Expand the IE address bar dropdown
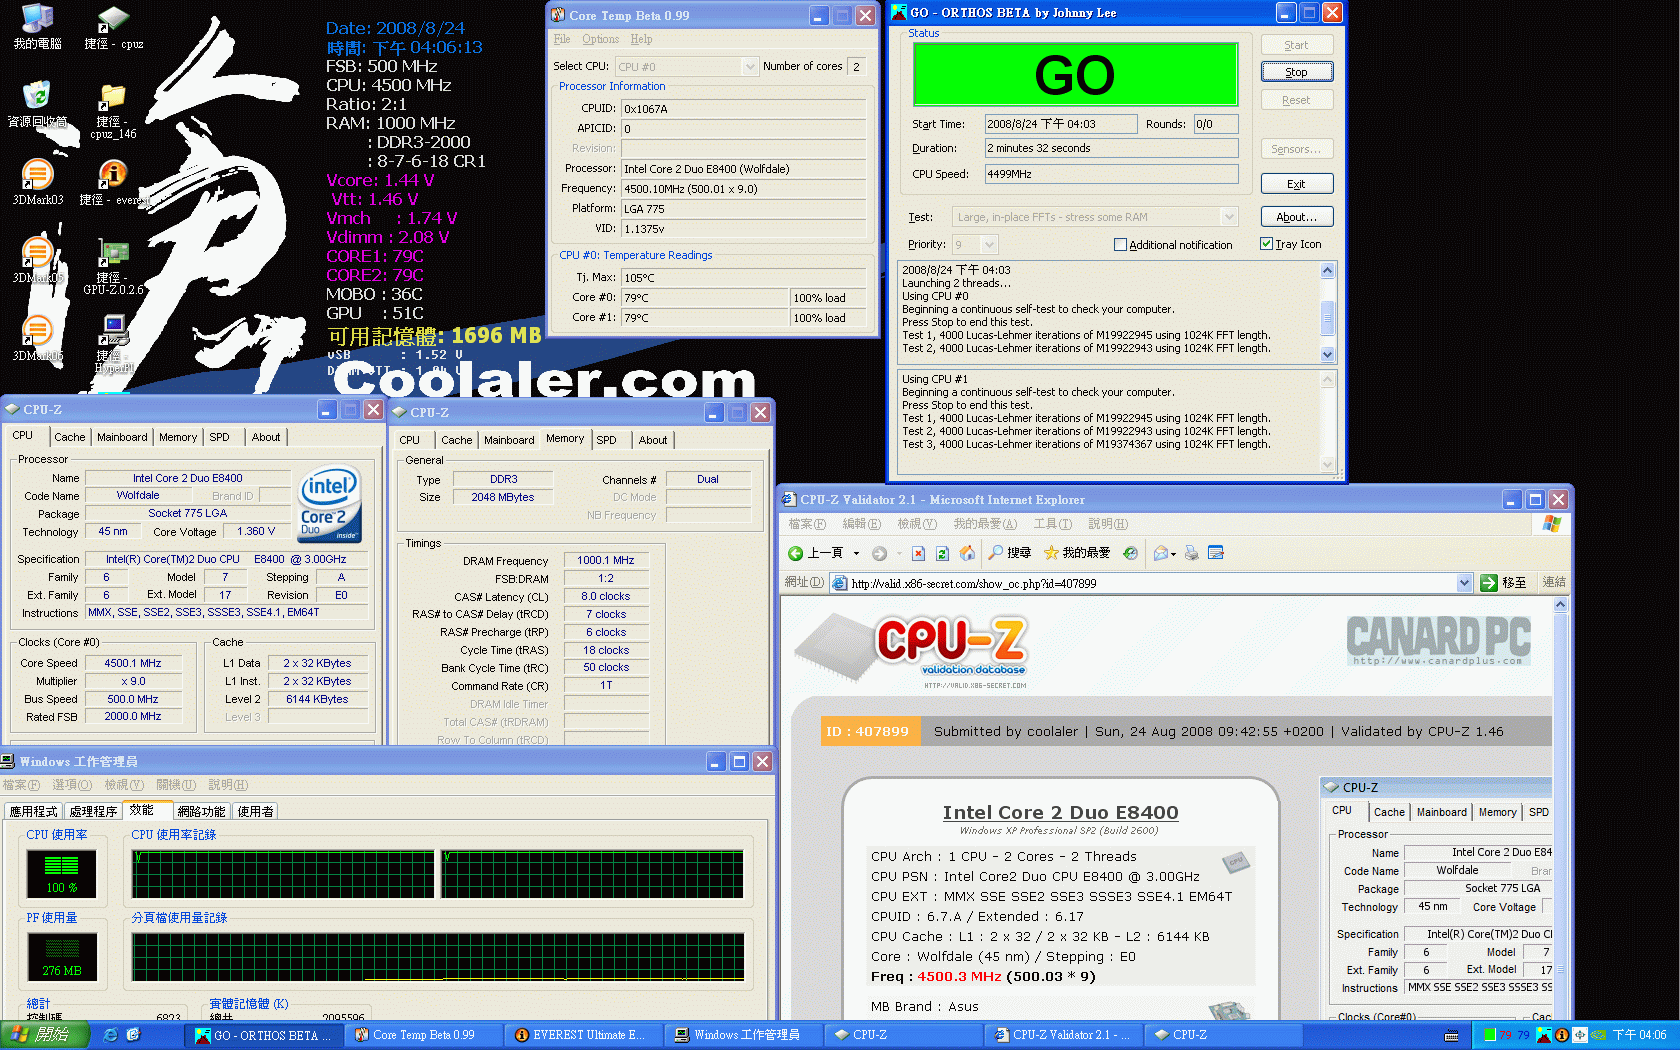Screen dimensions: 1680x1050 tap(1464, 583)
